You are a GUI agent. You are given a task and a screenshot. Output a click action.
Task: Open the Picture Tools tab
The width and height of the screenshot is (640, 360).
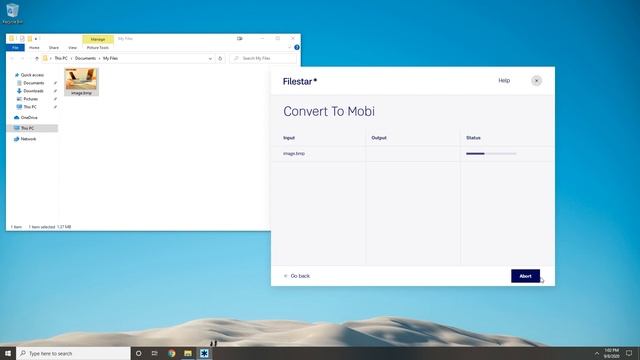pos(98,48)
